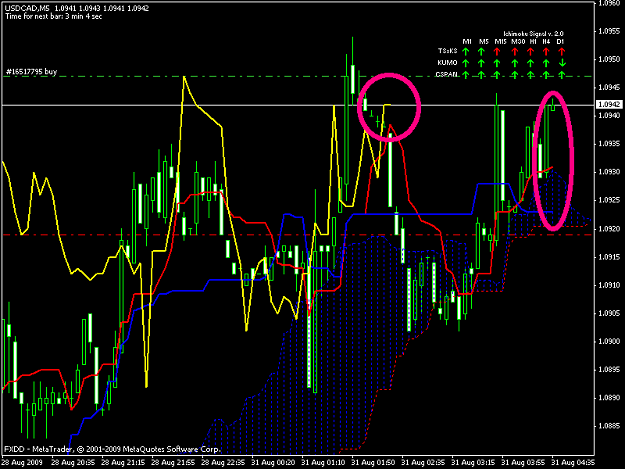Click the TS:KS H4 red arrow
The height and width of the screenshot is (469, 625).
coord(546,51)
